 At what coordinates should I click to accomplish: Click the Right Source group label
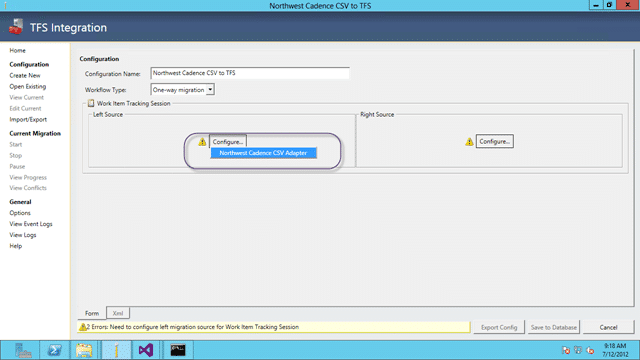coord(377,115)
